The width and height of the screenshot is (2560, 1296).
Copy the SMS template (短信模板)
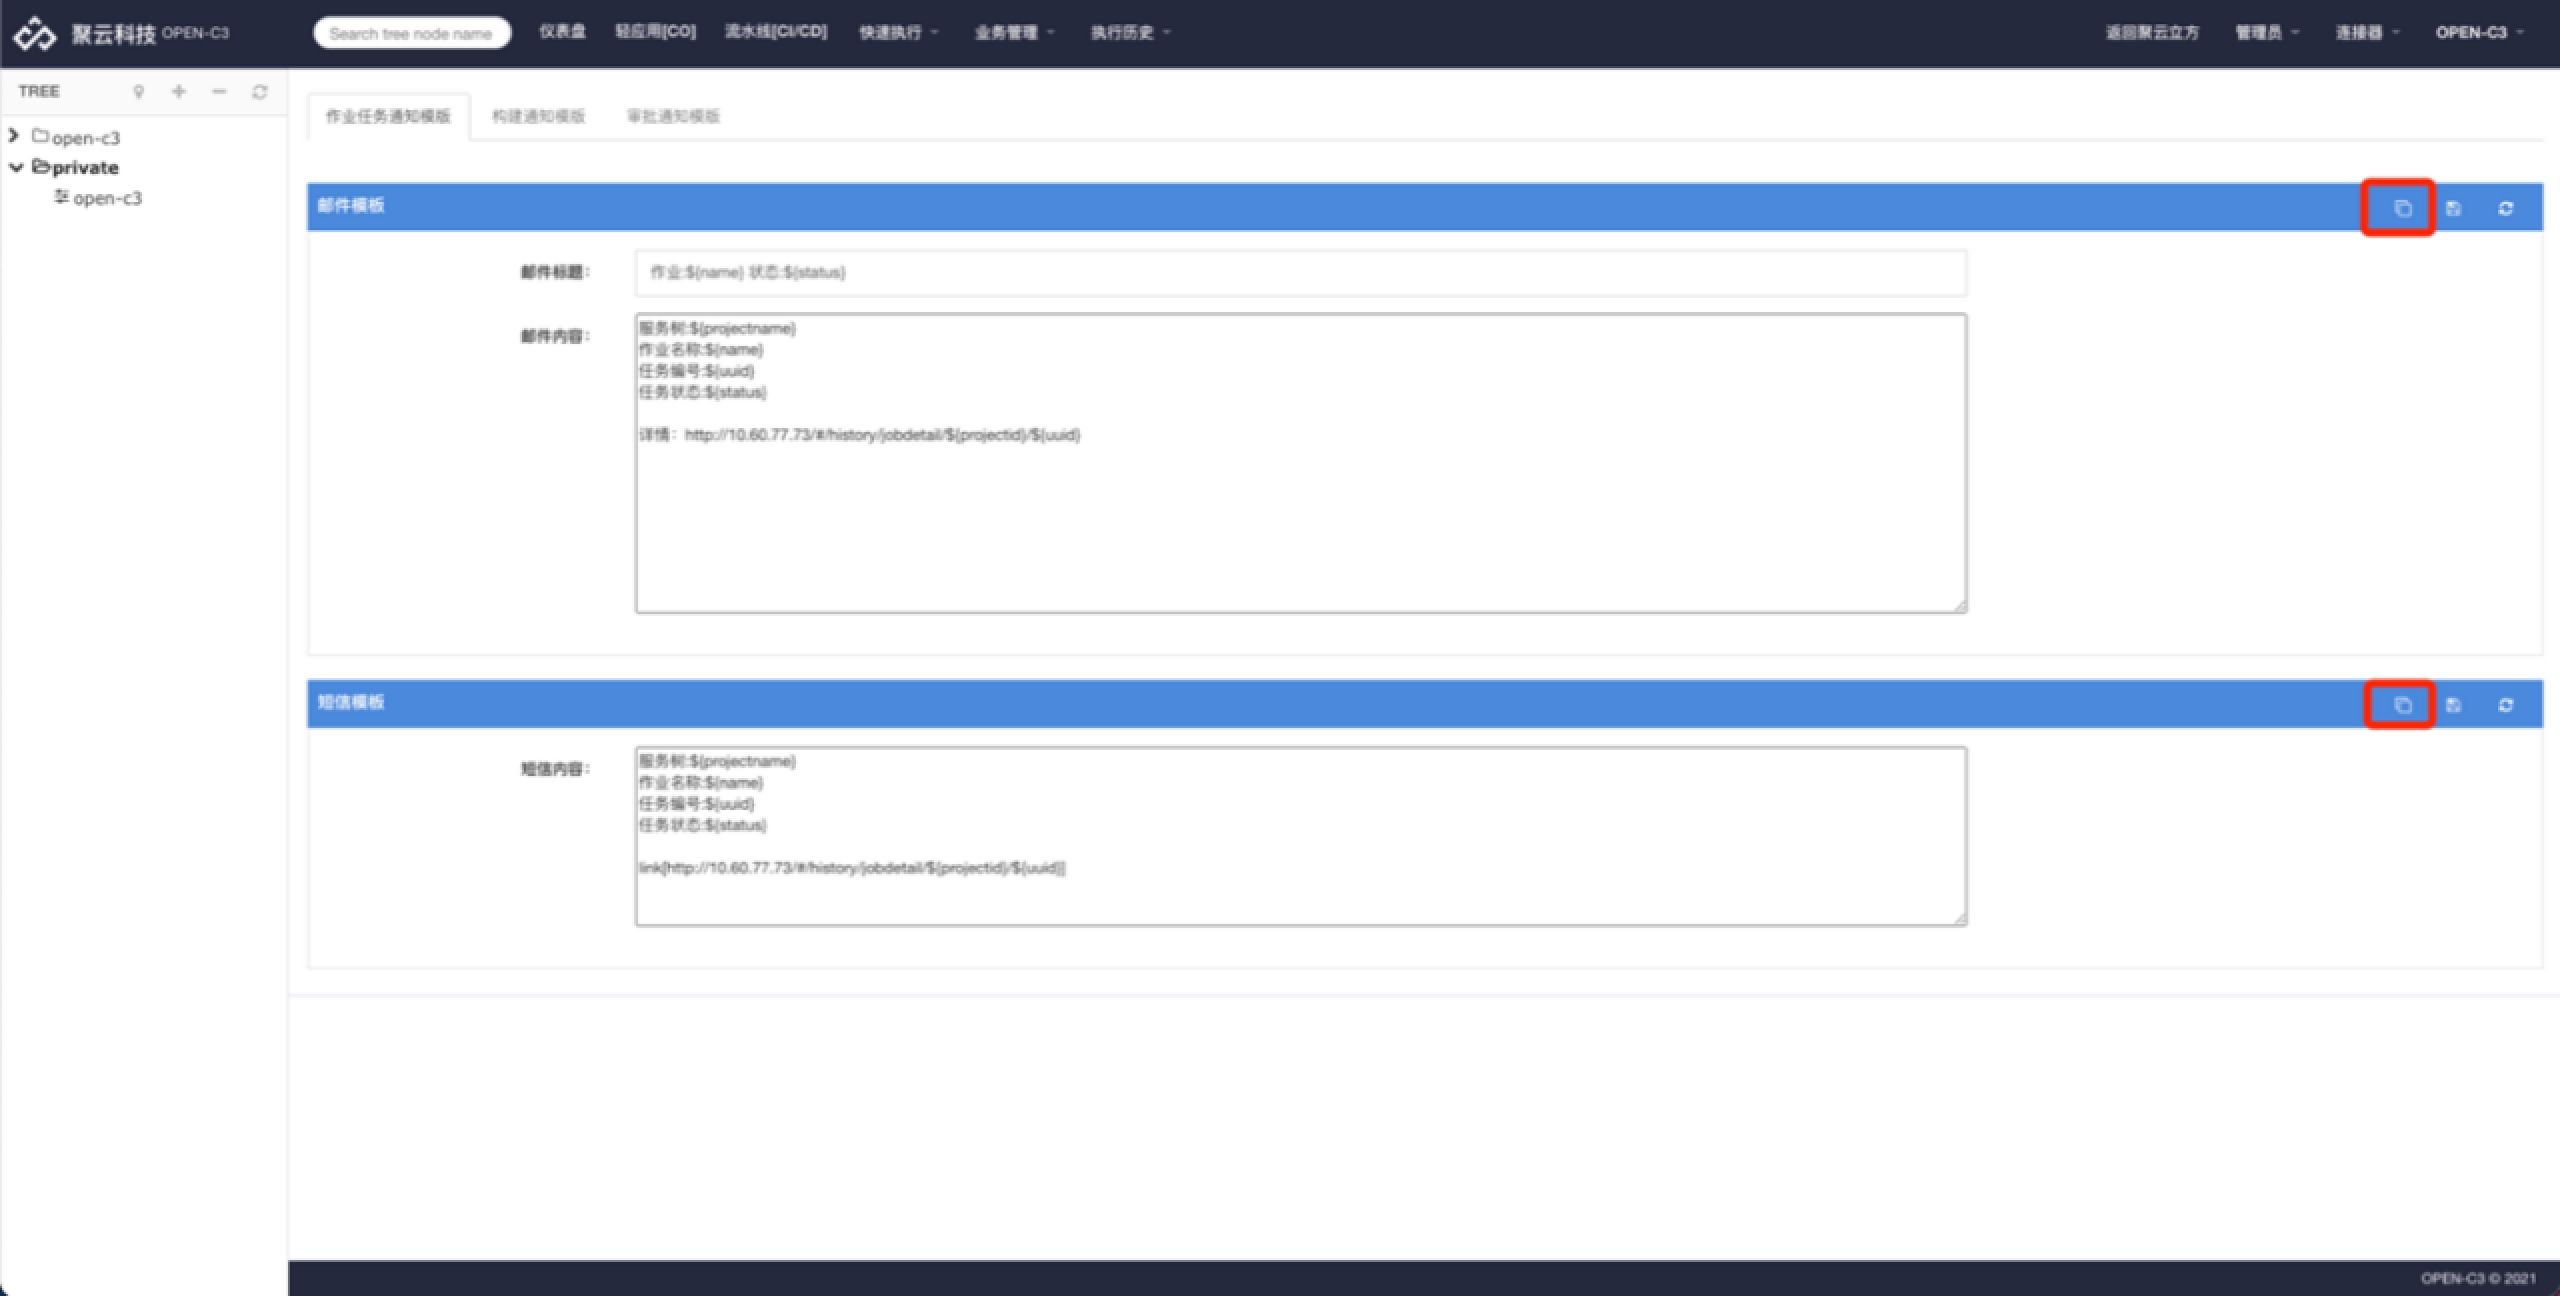click(x=2402, y=705)
